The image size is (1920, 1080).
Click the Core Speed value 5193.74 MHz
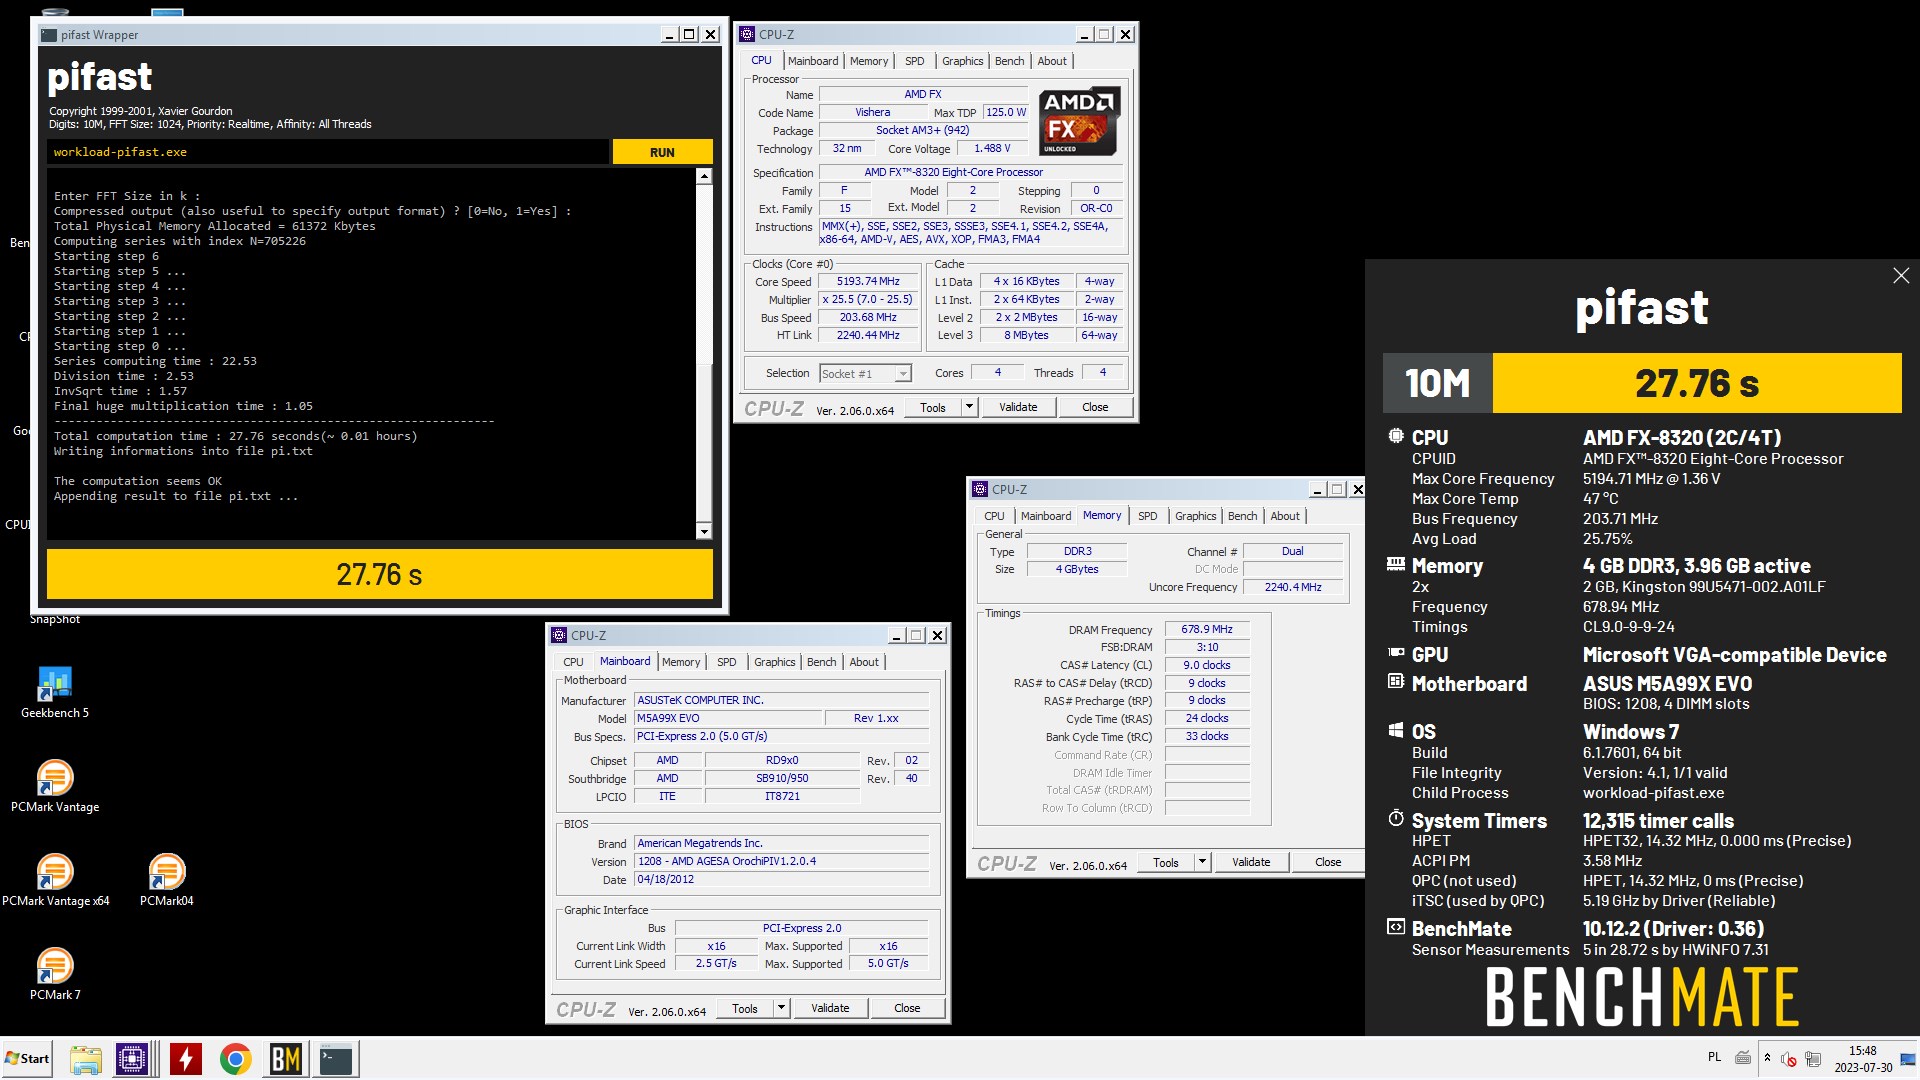pos(867,282)
